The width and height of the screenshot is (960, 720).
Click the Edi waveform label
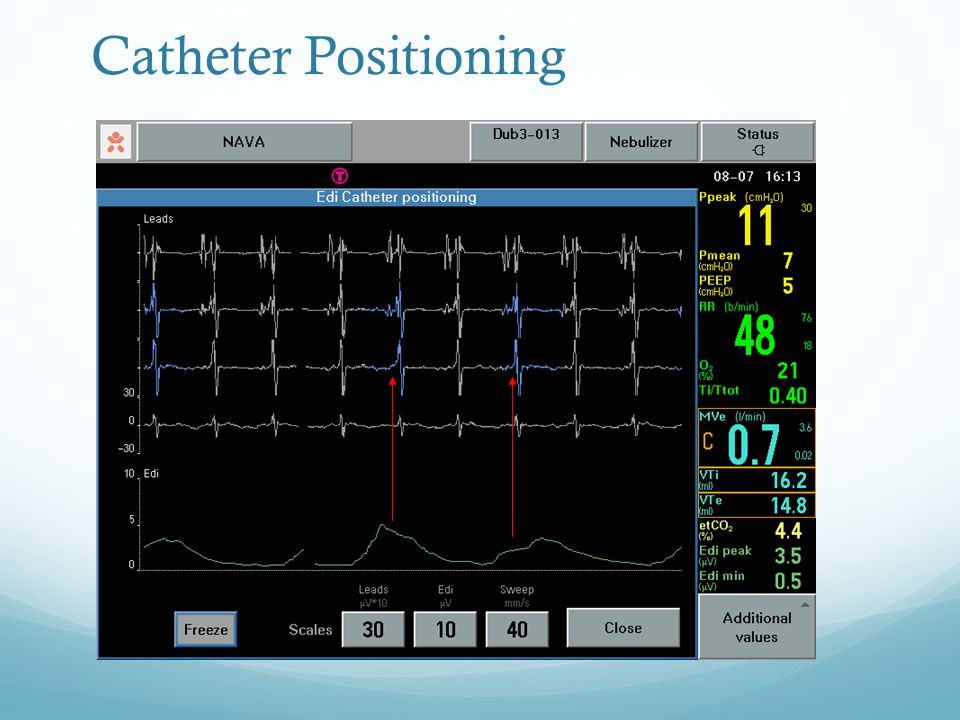151,474
